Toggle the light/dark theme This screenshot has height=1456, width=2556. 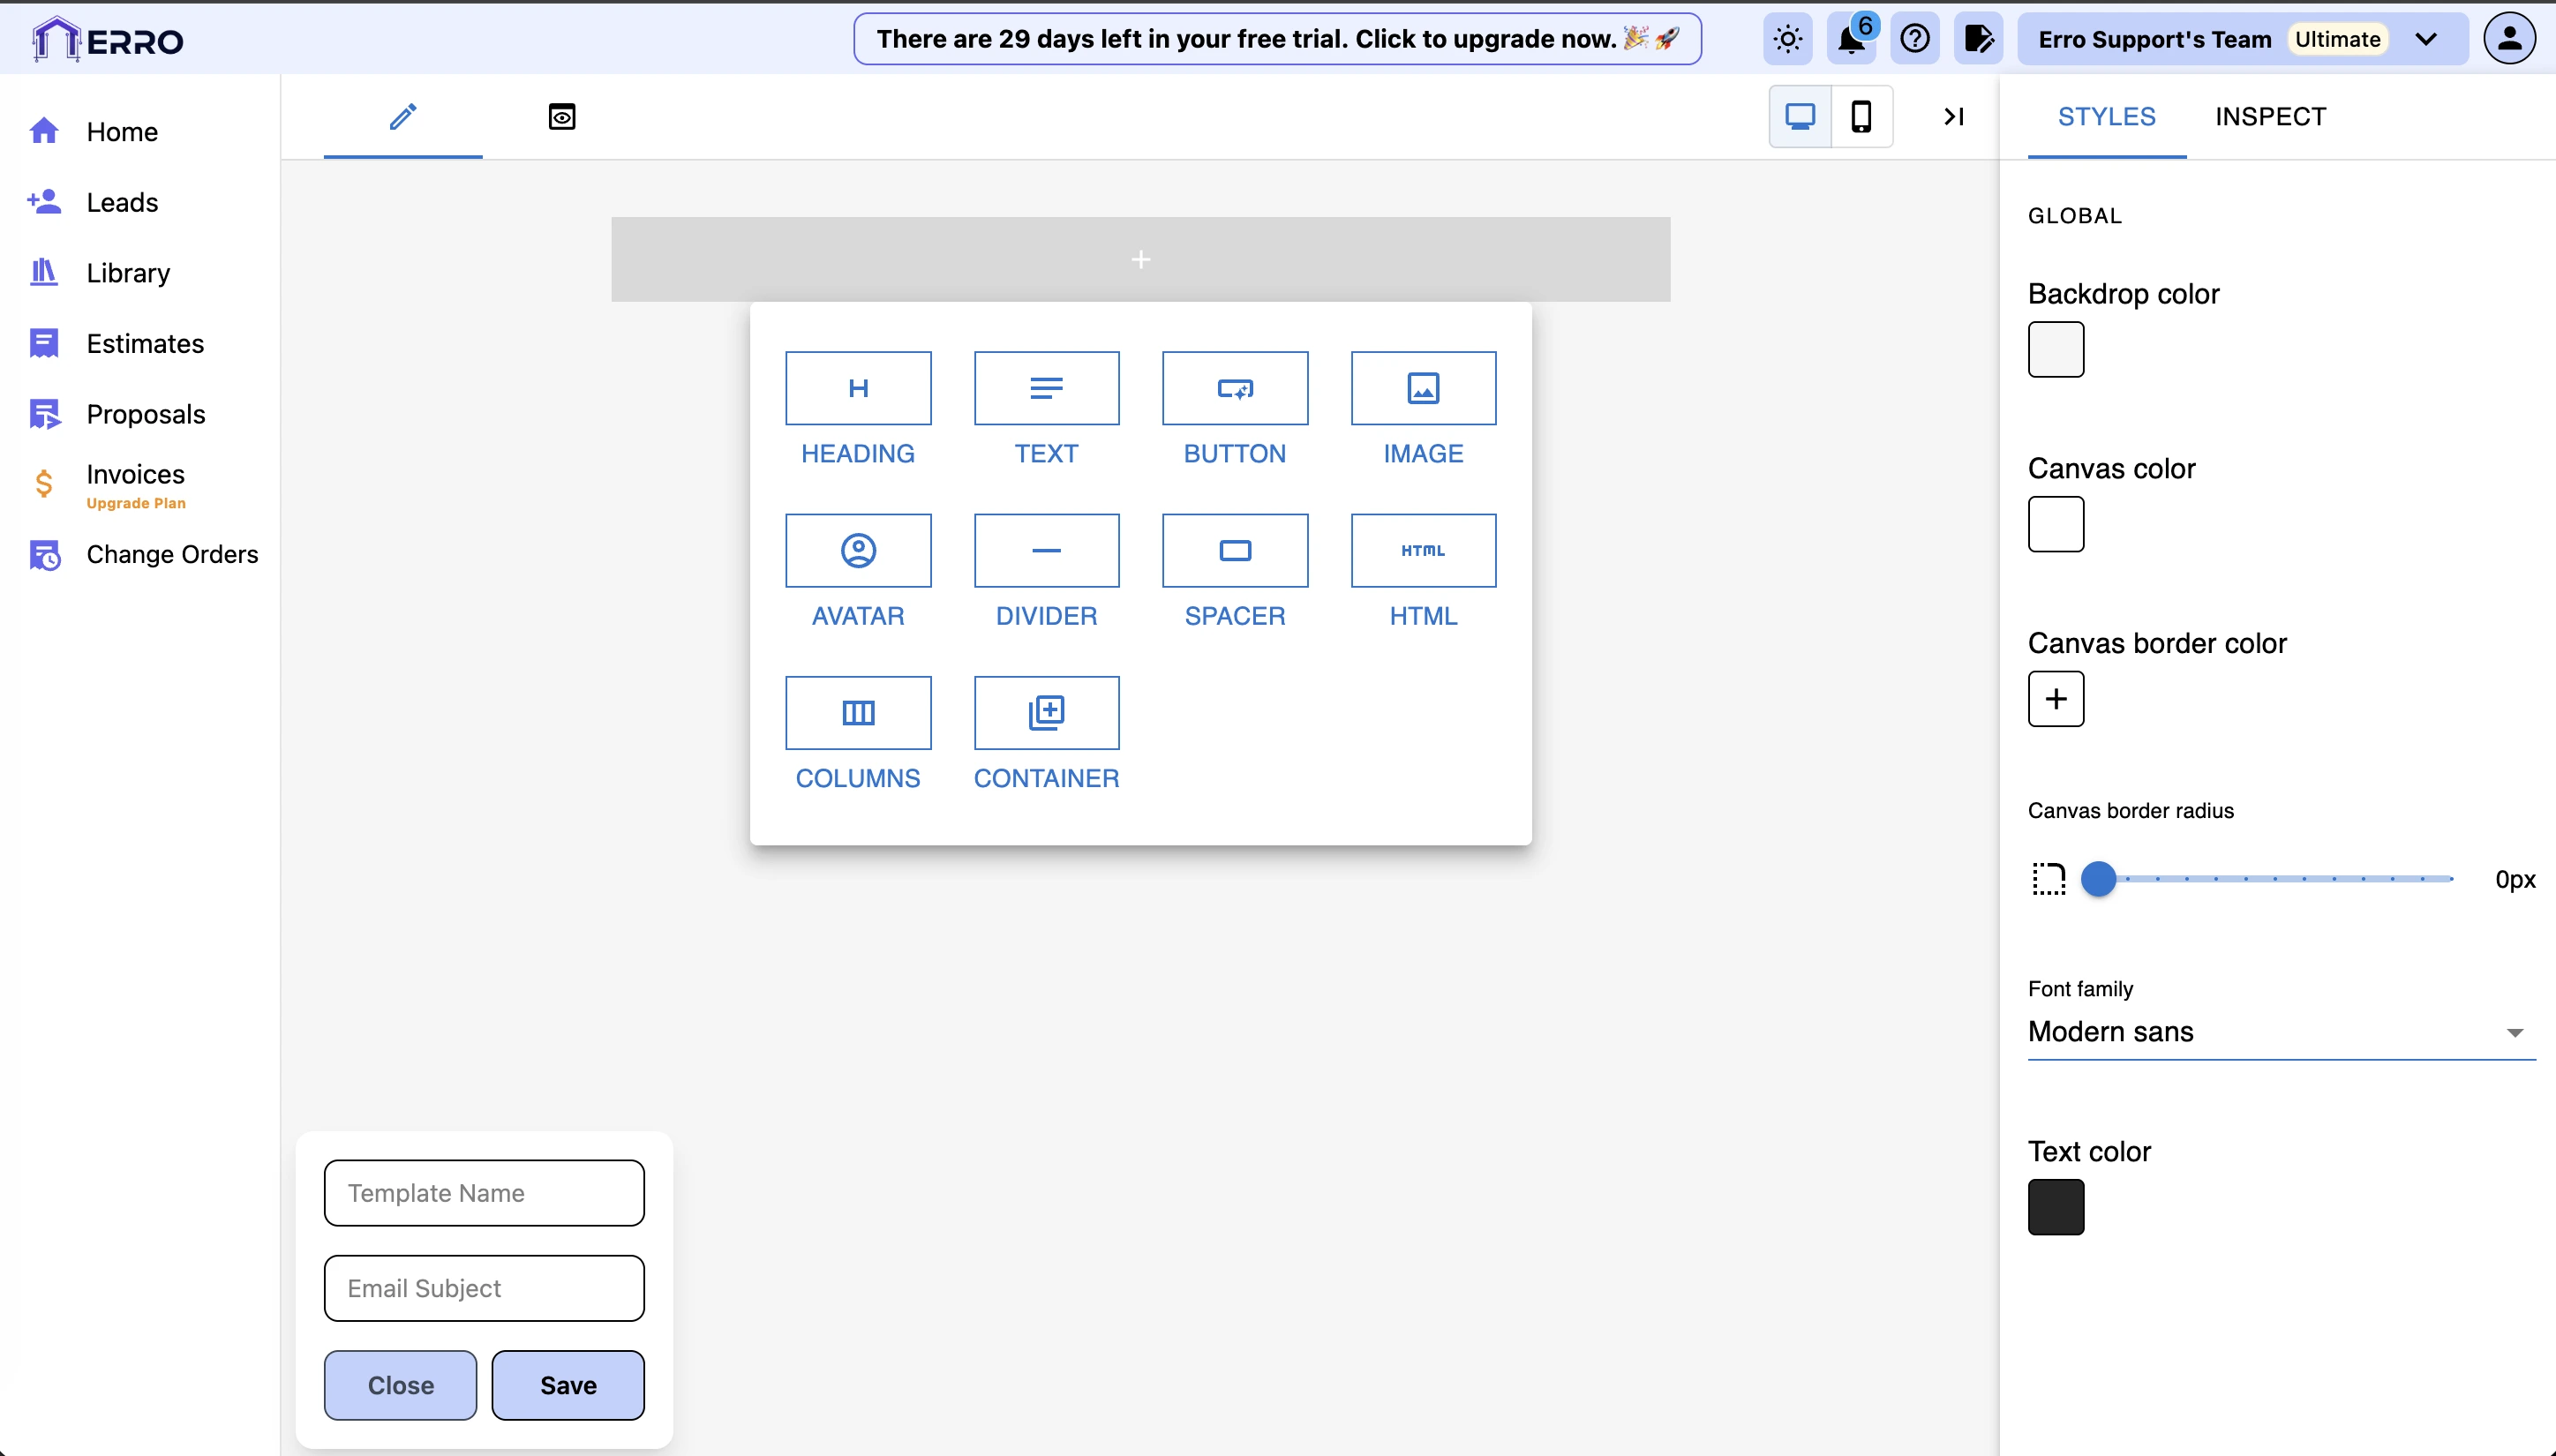[x=1788, y=40]
